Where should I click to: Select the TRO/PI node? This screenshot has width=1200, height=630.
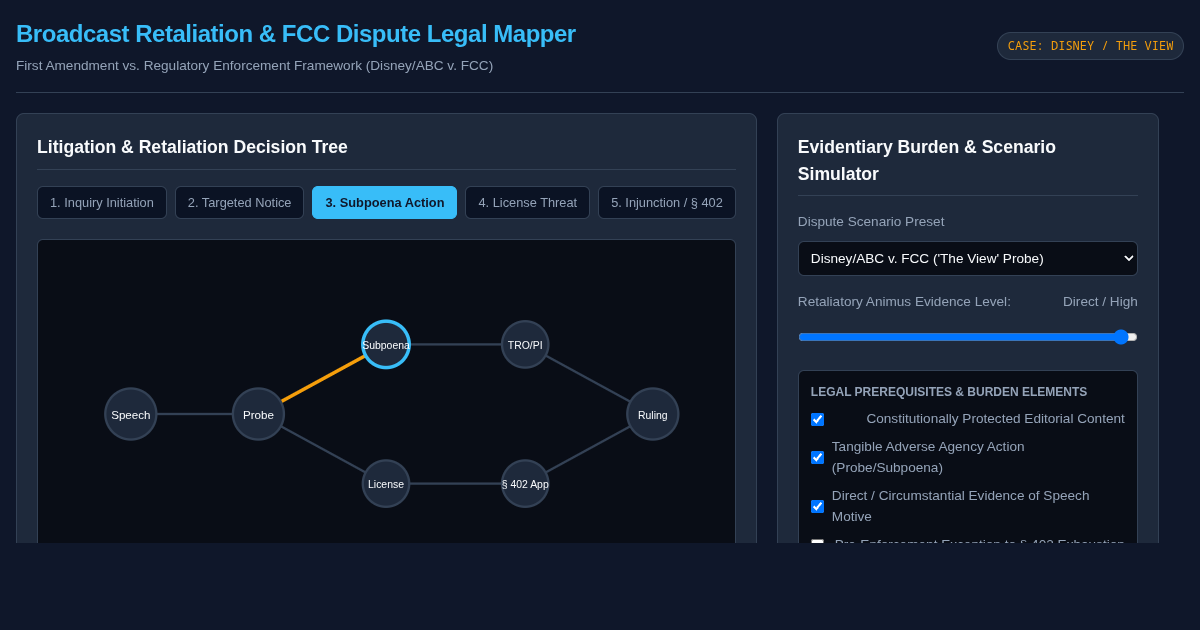[x=525, y=344]
